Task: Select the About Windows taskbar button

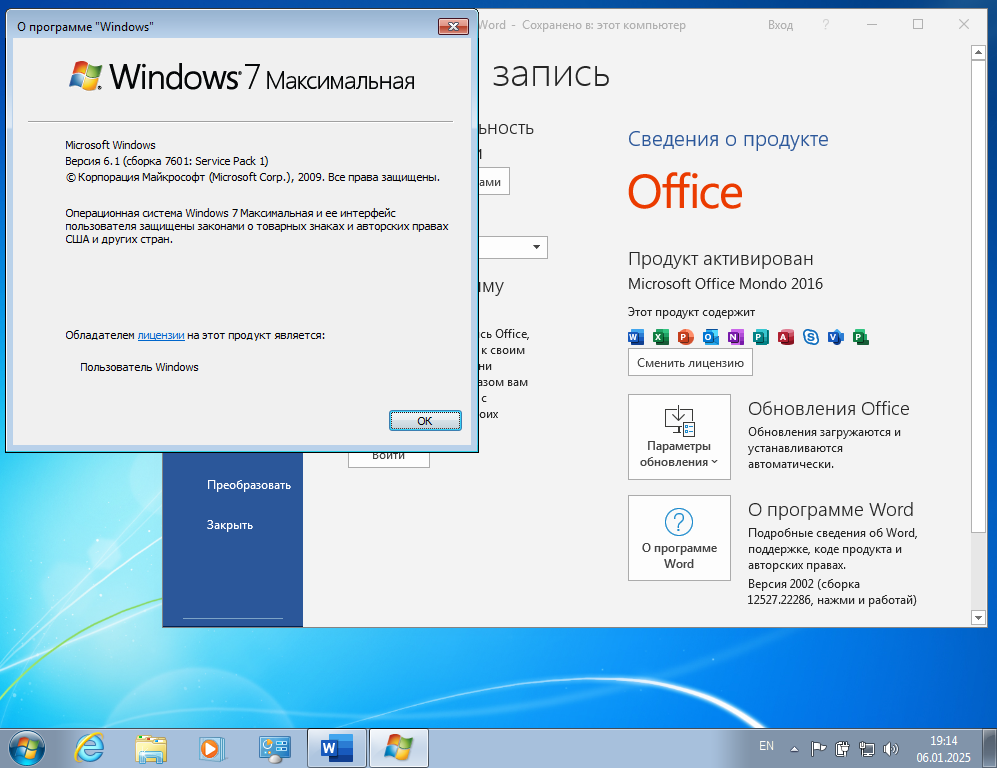Action: (399, 748)
